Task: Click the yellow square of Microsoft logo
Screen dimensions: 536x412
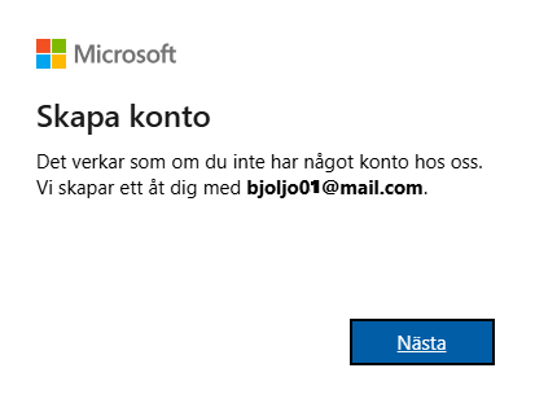Action: [x=59, y=62]
